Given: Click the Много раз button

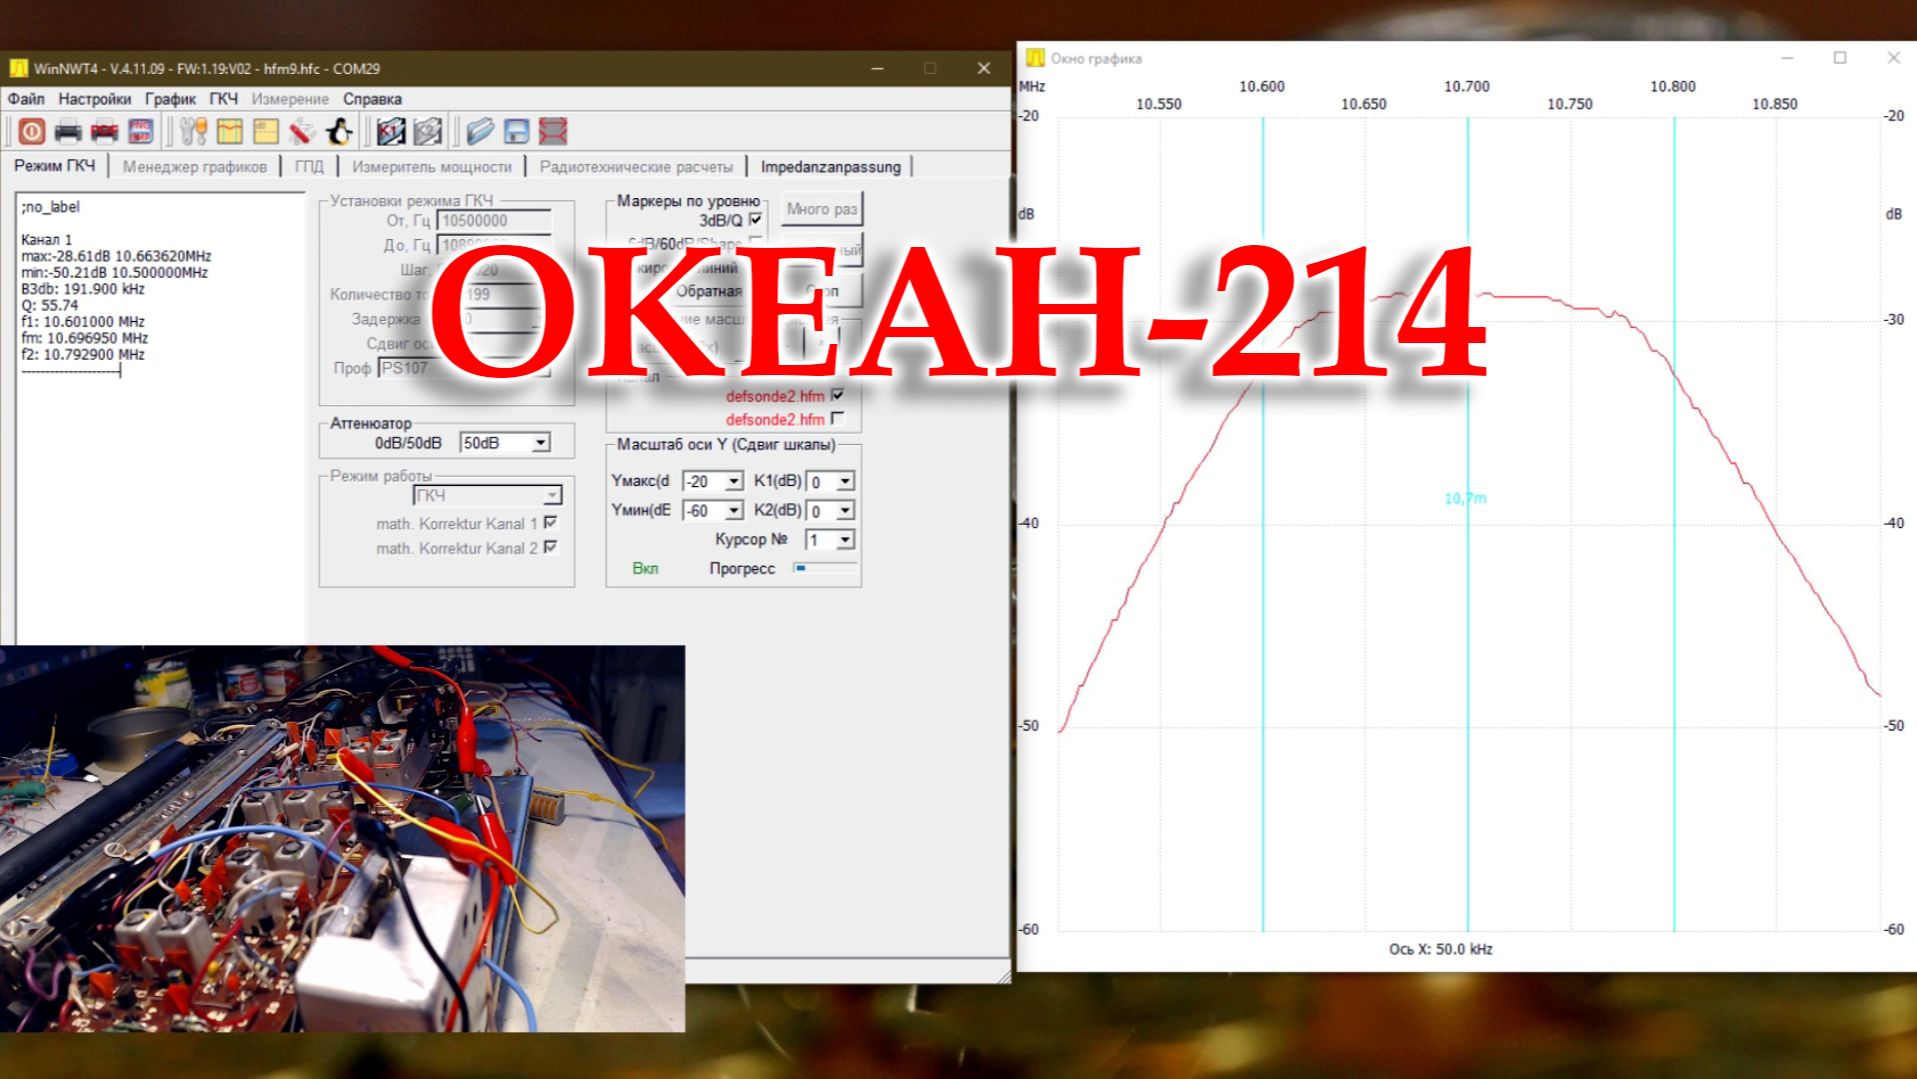Looking at the screenshot, I should pos(821,209).
